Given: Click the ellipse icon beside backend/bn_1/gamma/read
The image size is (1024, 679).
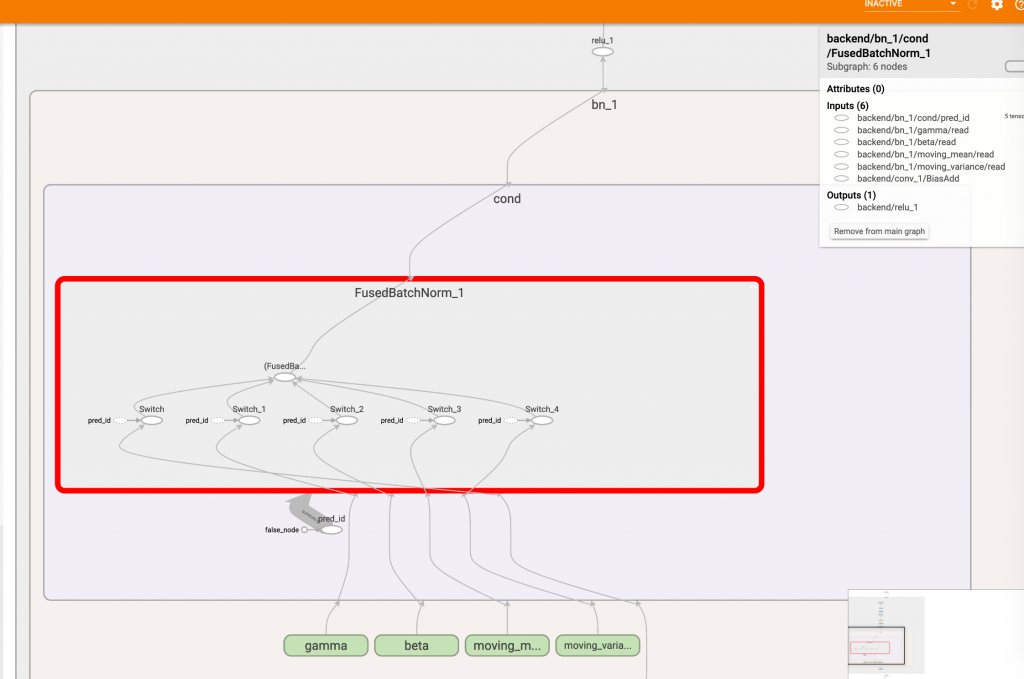Looking at the screenshot, I should click(841, 130).
